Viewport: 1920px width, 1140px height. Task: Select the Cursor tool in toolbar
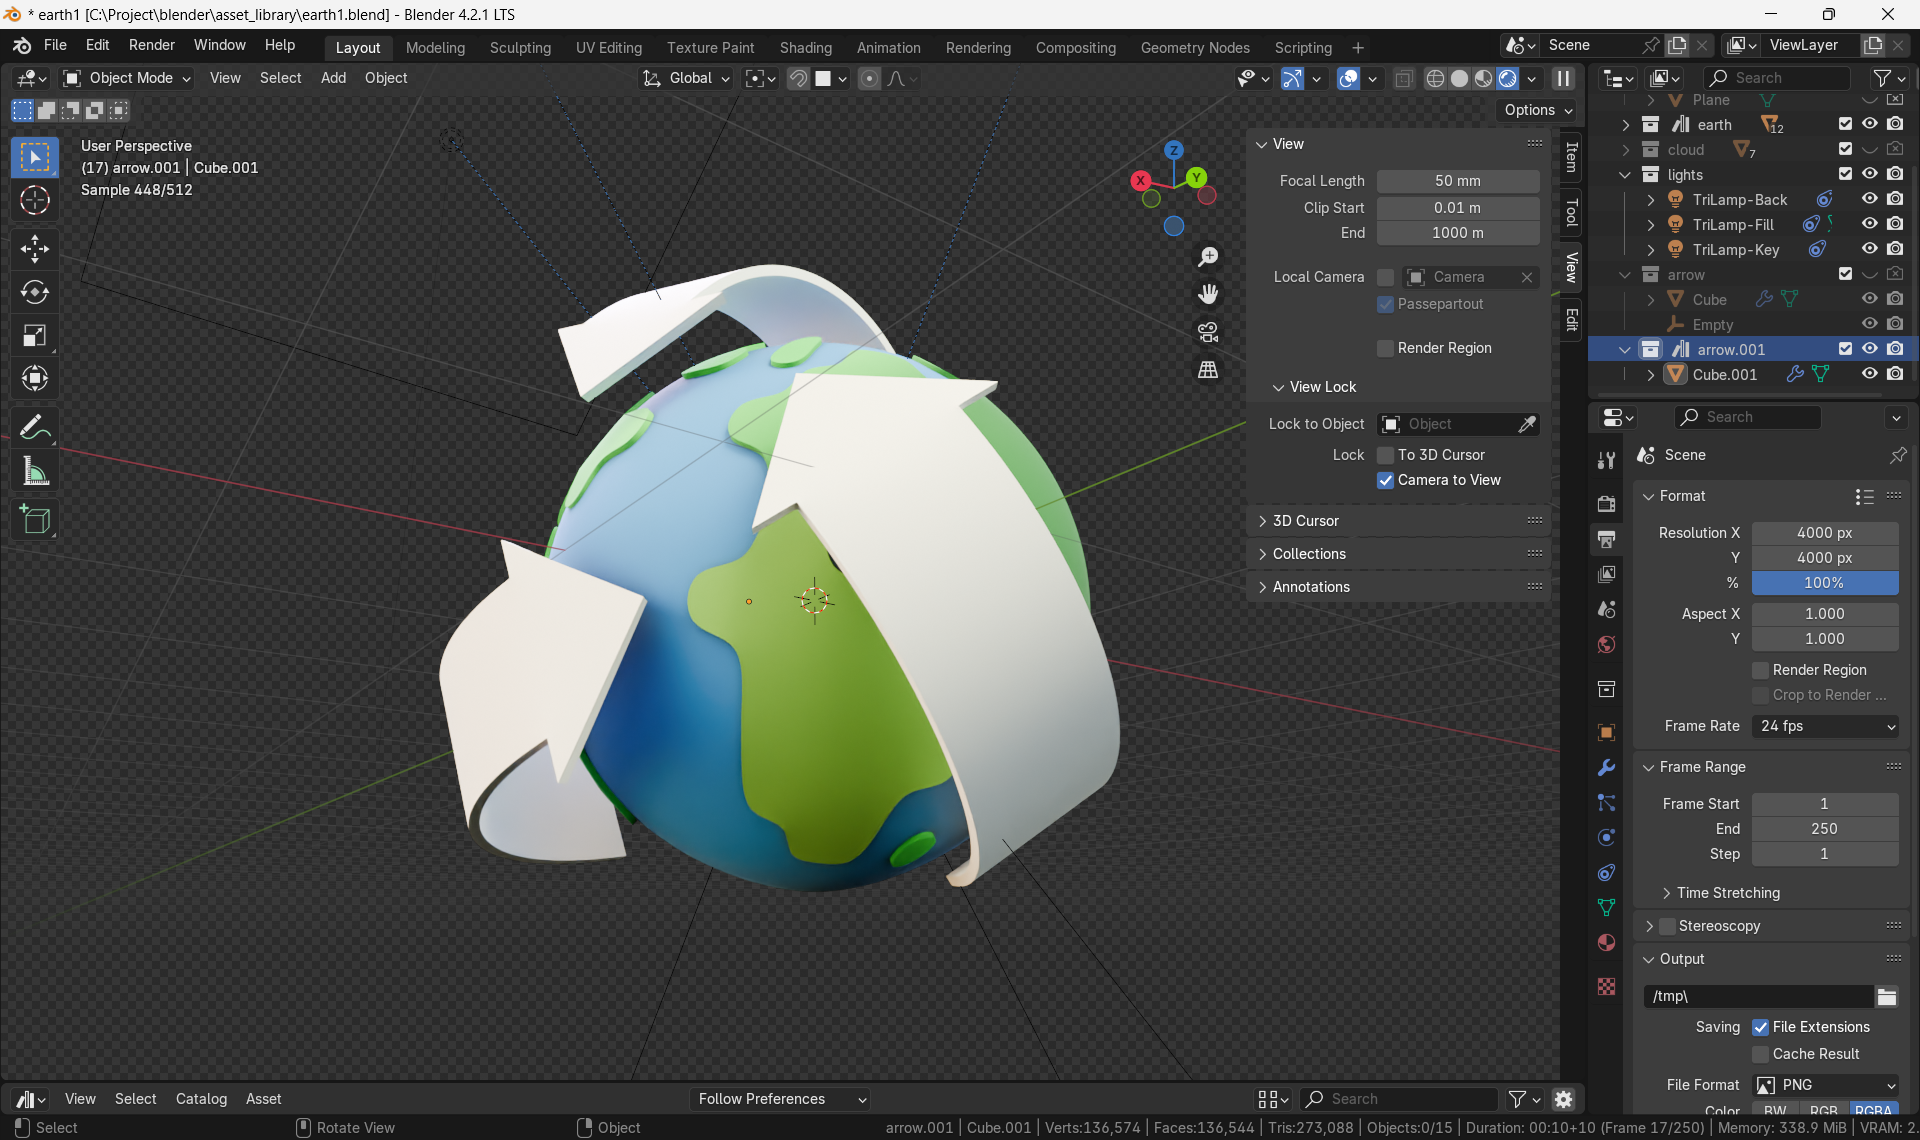(x=35, y=201)
